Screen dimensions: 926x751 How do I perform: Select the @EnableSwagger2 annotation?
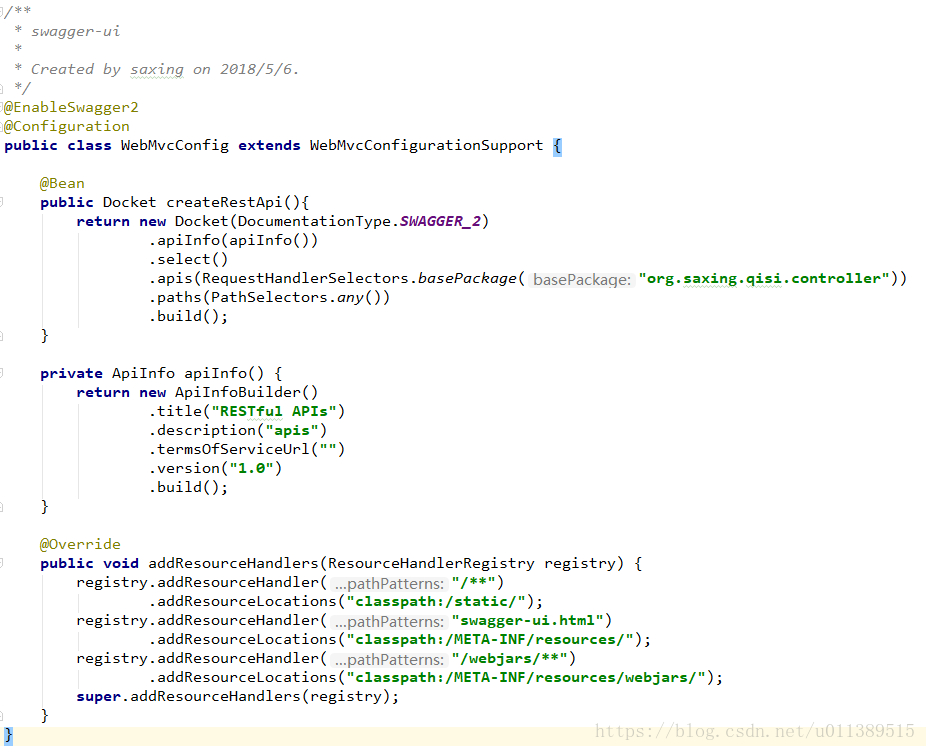71,107
